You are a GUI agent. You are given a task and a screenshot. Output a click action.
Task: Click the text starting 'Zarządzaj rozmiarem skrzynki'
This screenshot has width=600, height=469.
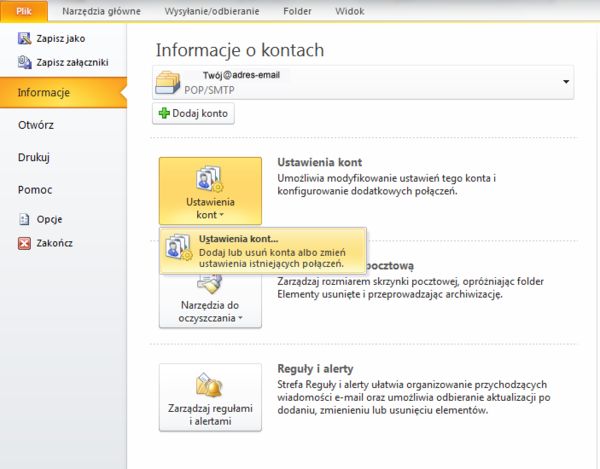pos(411,288)
